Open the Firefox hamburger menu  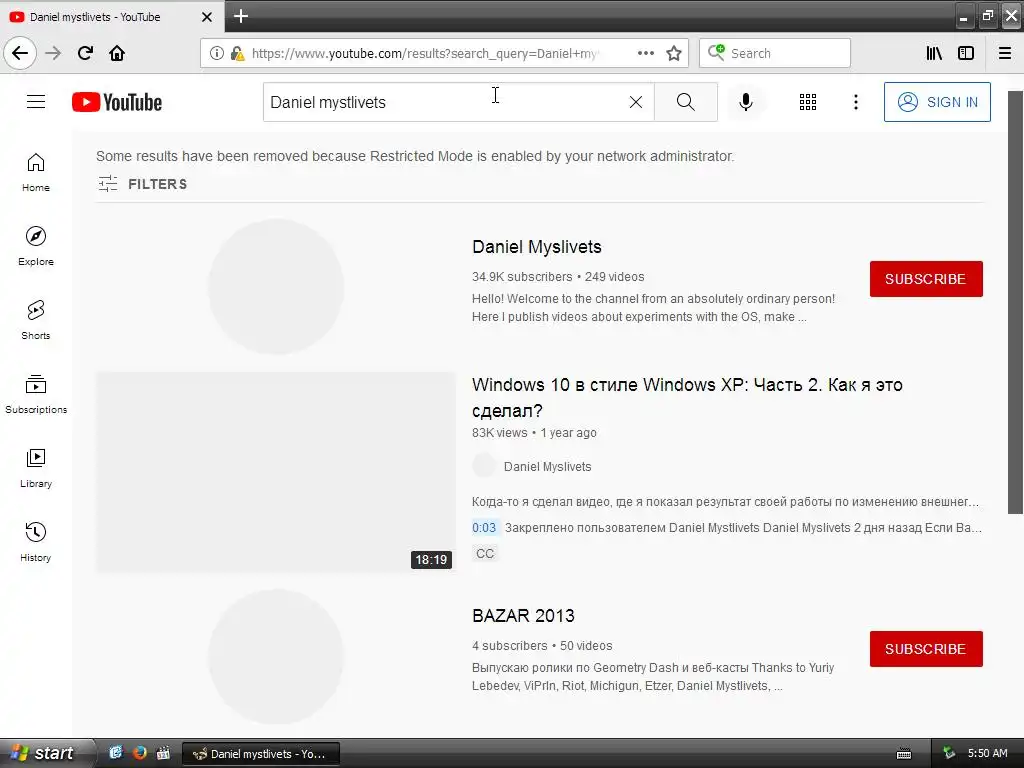1005,53
